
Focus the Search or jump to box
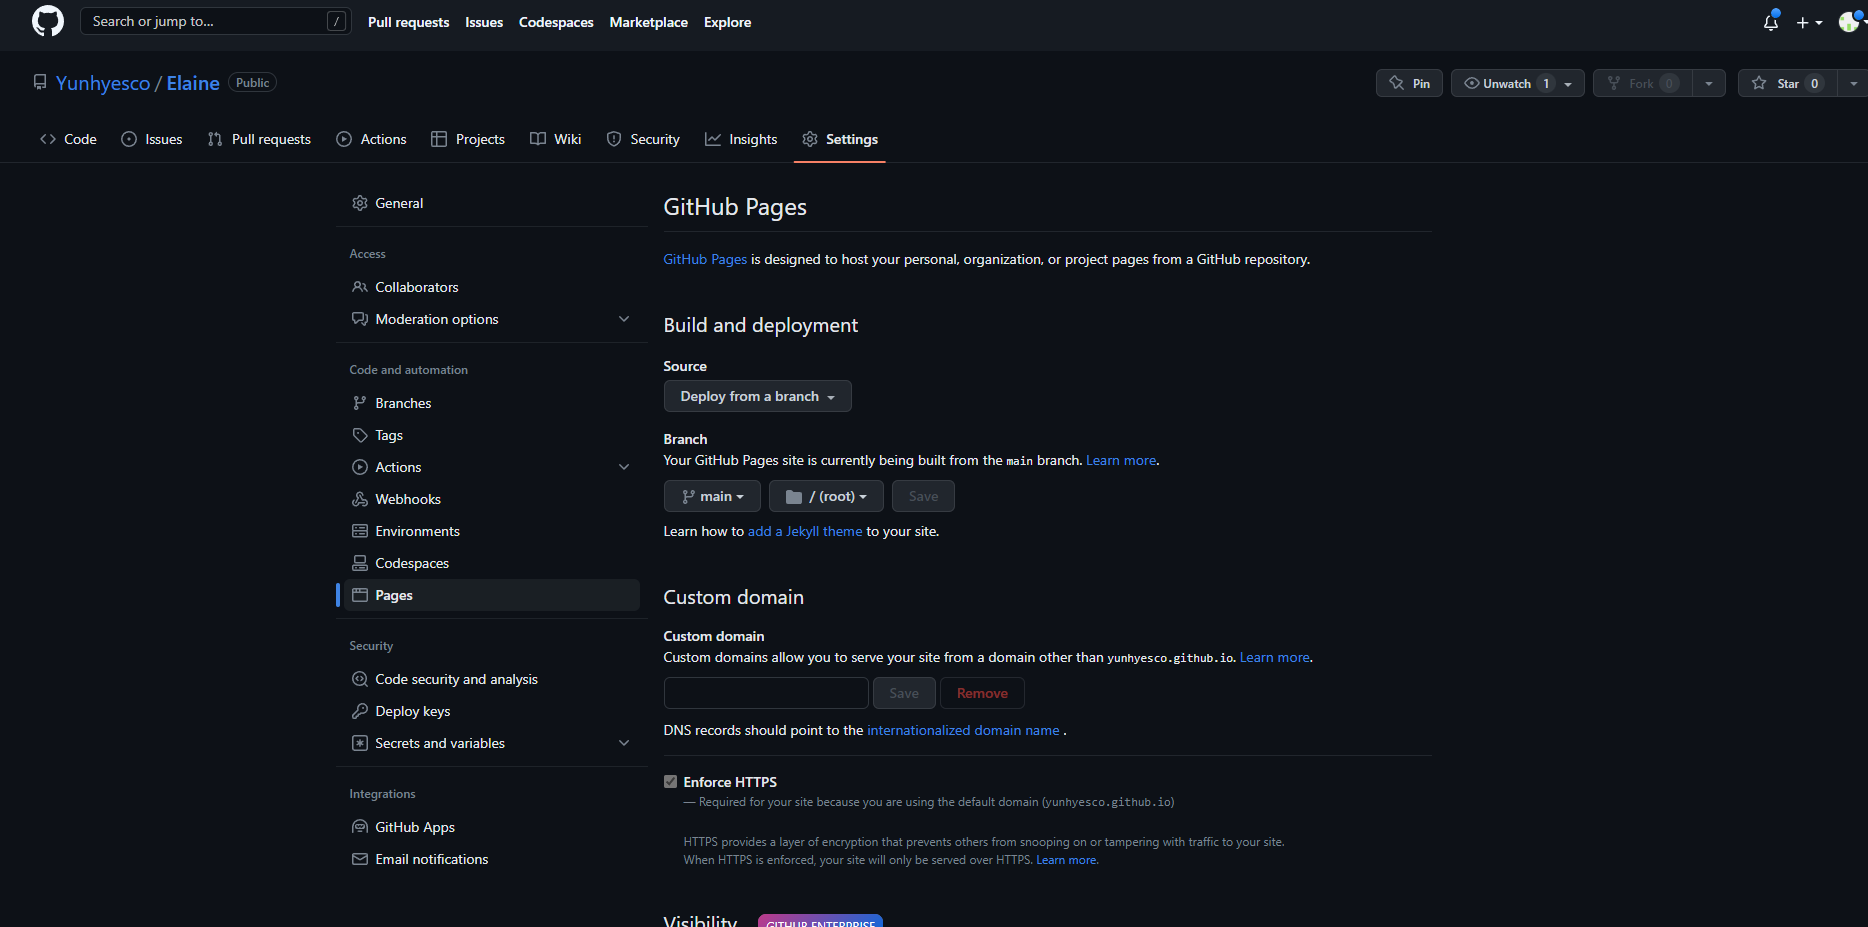click(x=216, y=21)
